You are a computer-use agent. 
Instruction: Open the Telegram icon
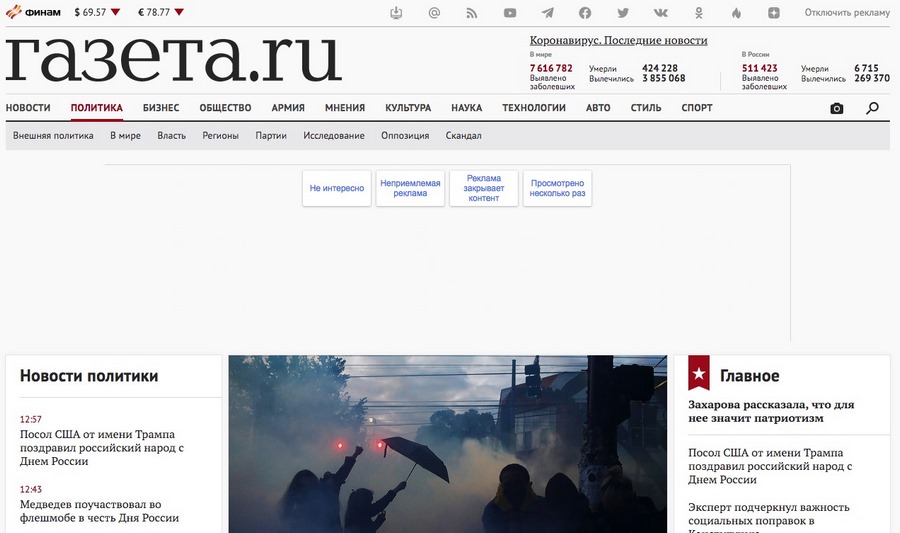point(548,13)
